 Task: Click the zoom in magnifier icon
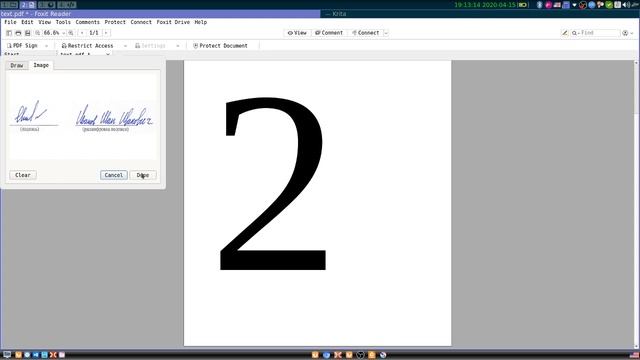71,33
